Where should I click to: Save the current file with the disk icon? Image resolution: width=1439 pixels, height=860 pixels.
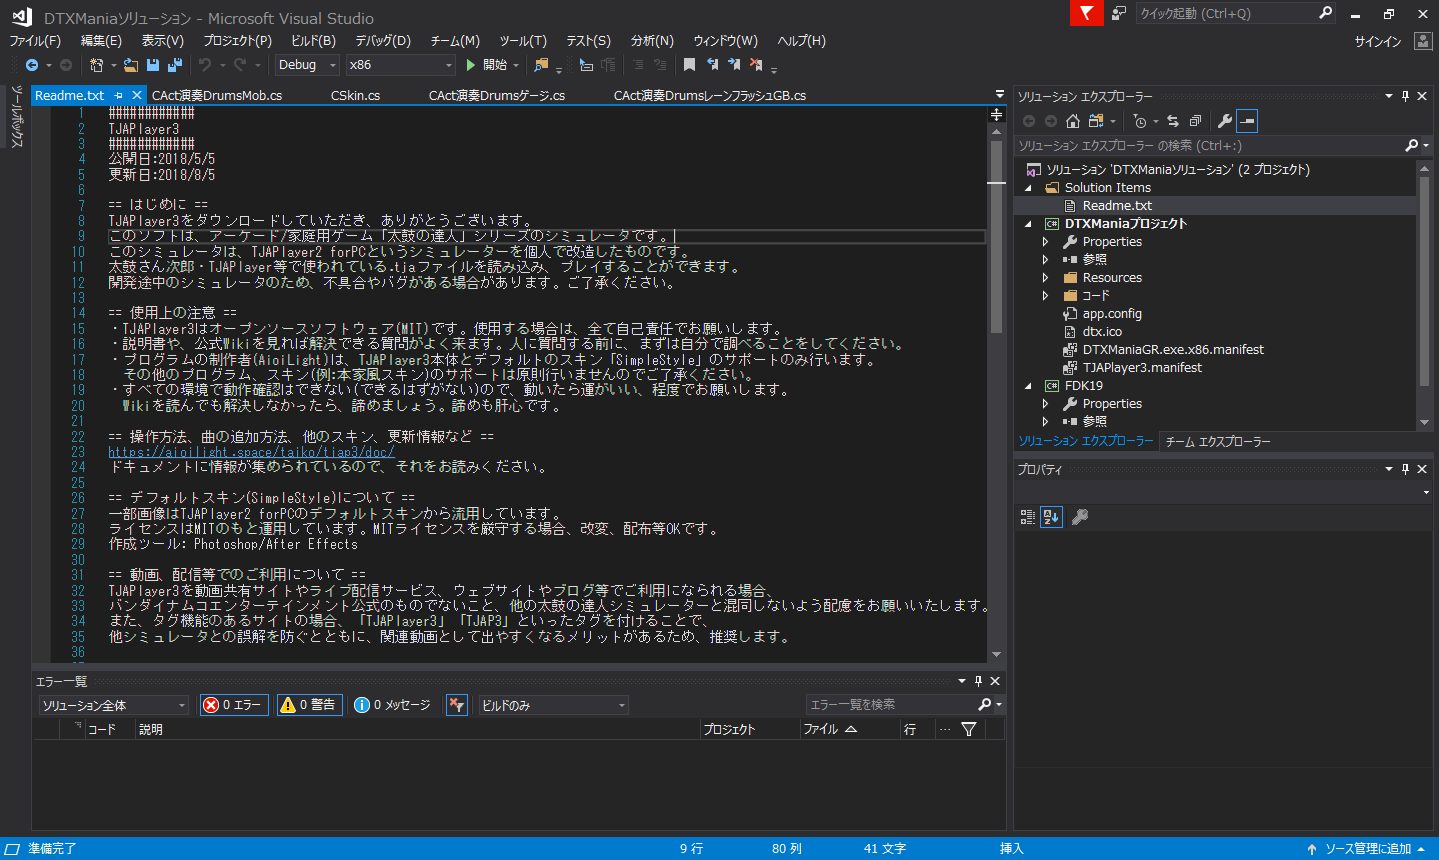coord(153,65)
